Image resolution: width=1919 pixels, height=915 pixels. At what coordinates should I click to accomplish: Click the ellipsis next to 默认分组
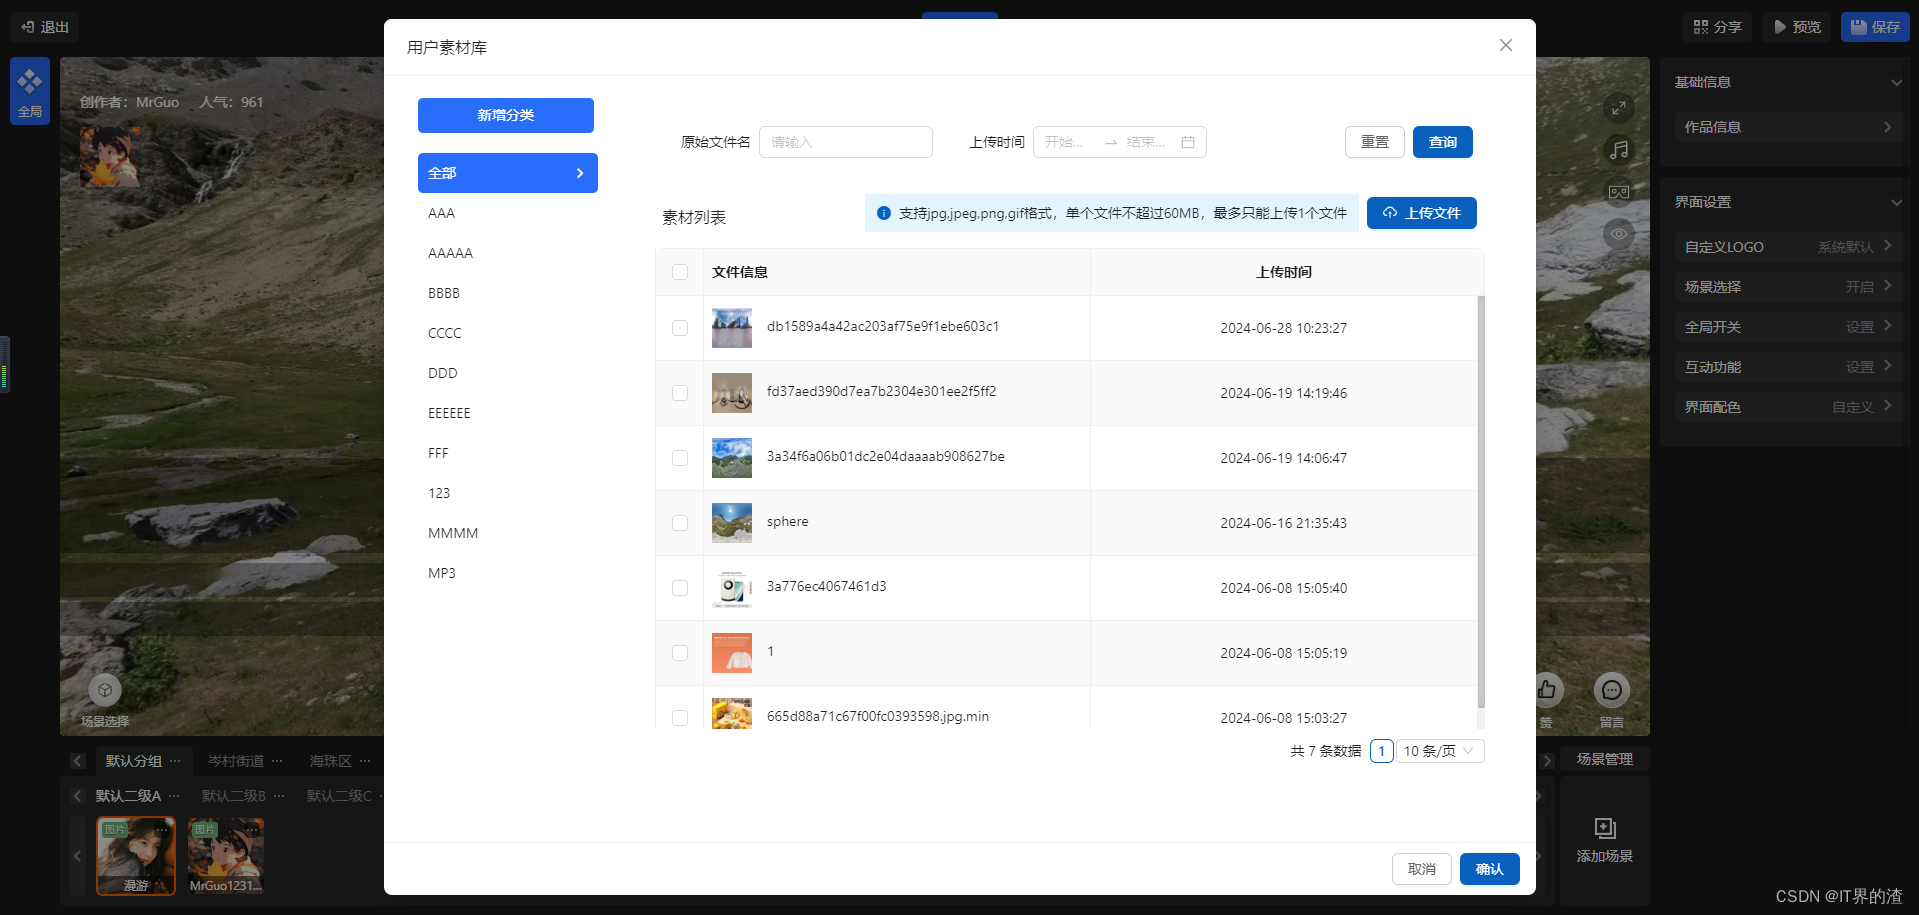pos(175,761)
